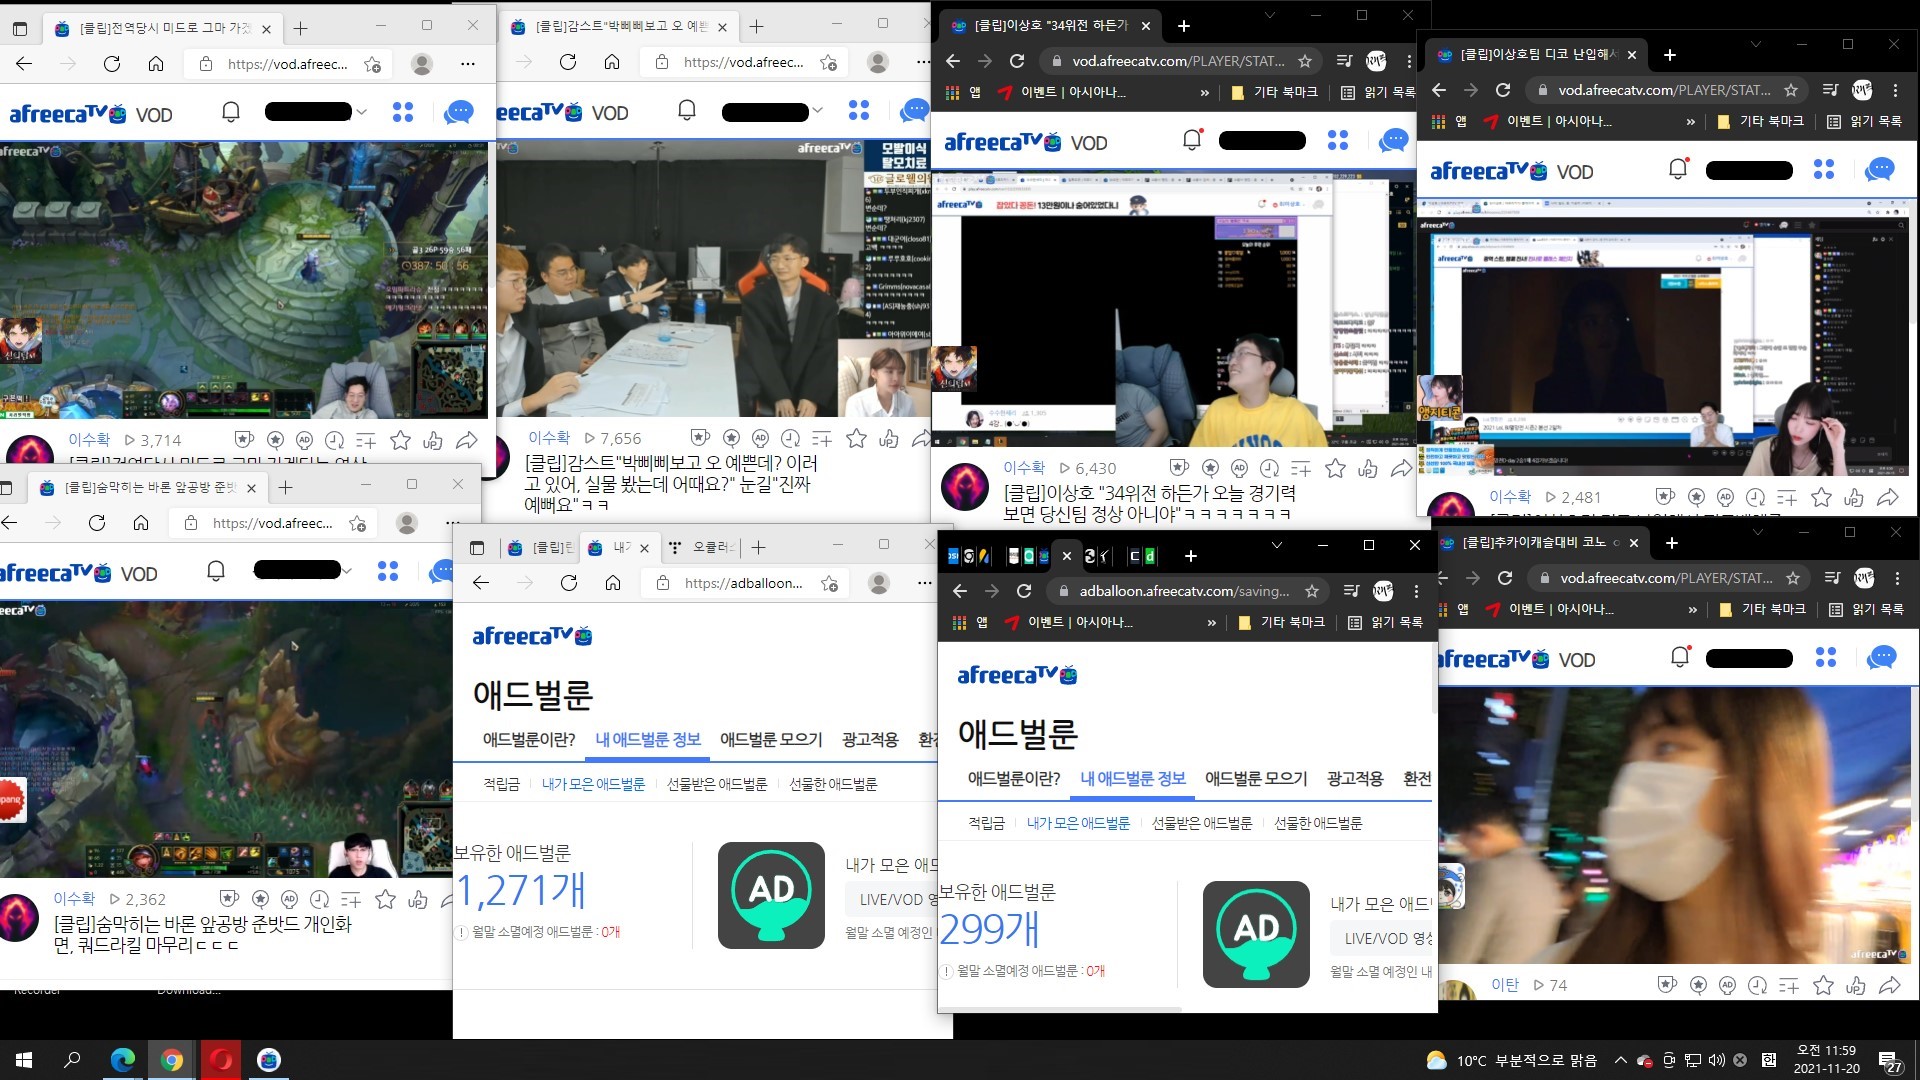Click the AD balloon icon under the 7,656-view video
The width and height of the screenshot is (1920, 1080).
coord(760,438)
